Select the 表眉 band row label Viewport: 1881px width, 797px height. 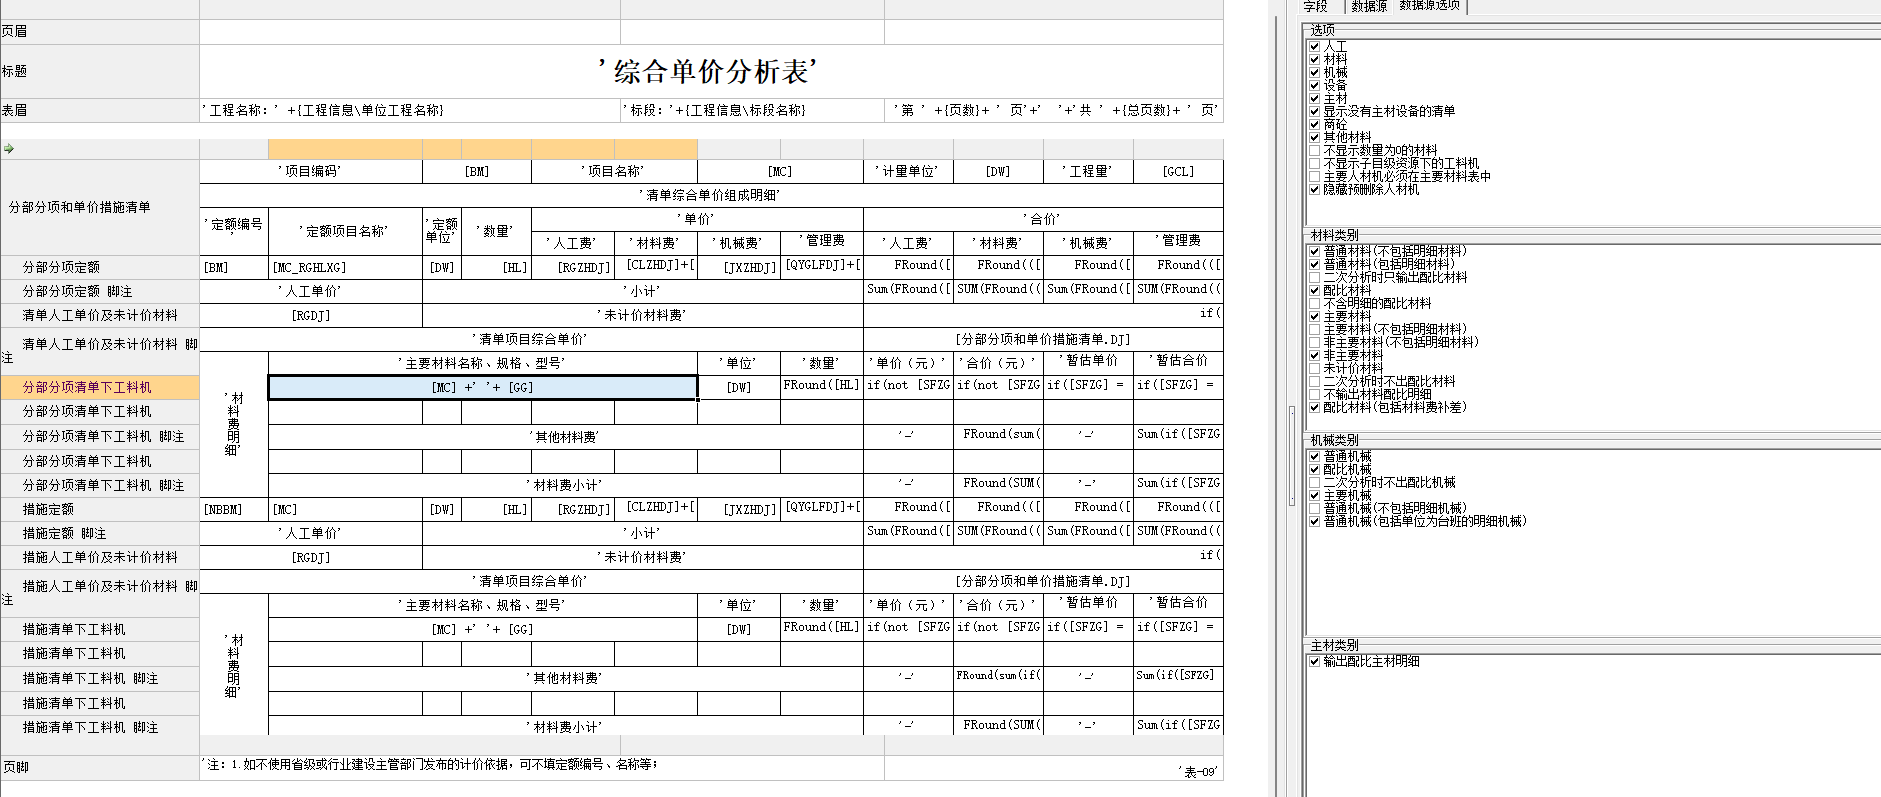click(100, 111)
